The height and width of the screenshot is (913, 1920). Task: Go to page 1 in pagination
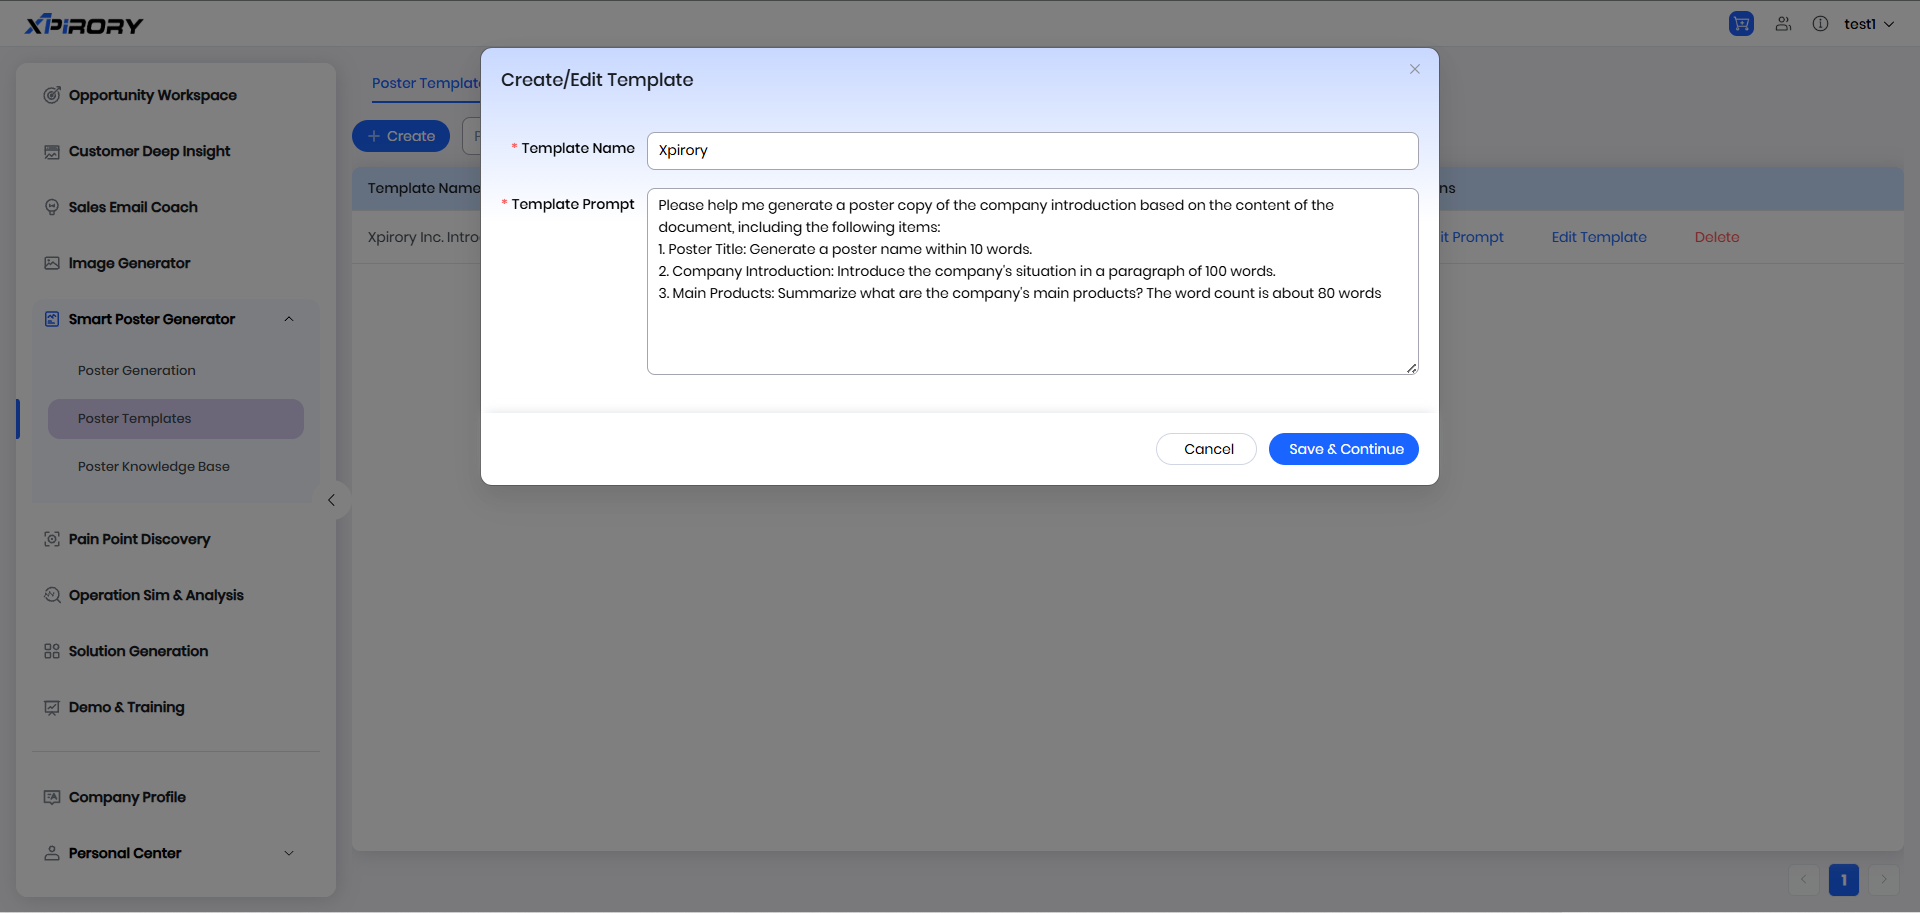tap(1843, 880)
